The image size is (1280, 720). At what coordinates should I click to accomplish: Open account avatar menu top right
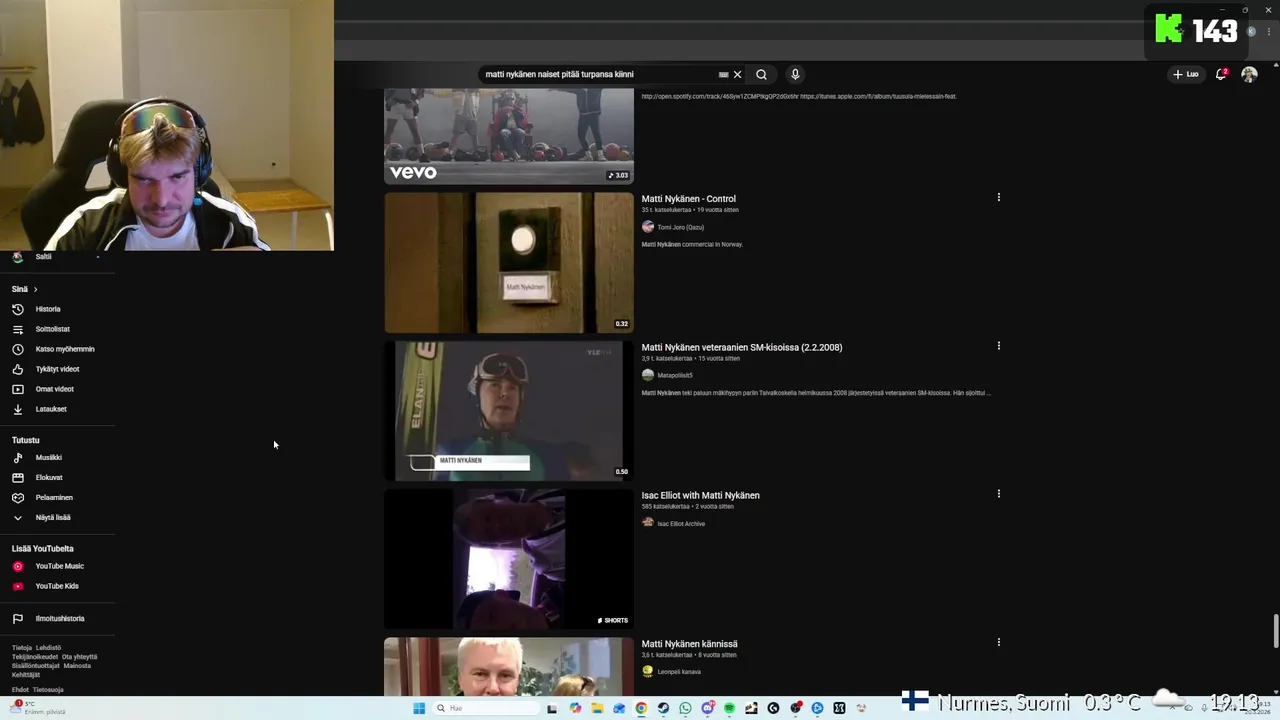pyautogui.click(x=1249, y=74)
